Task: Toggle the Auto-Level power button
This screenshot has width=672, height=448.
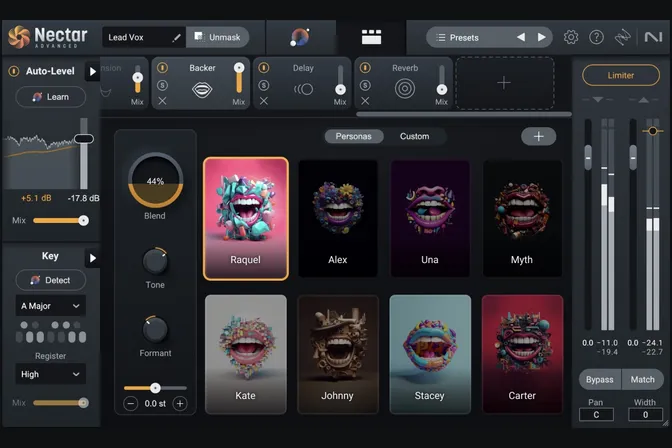Action: click(14, 71)
